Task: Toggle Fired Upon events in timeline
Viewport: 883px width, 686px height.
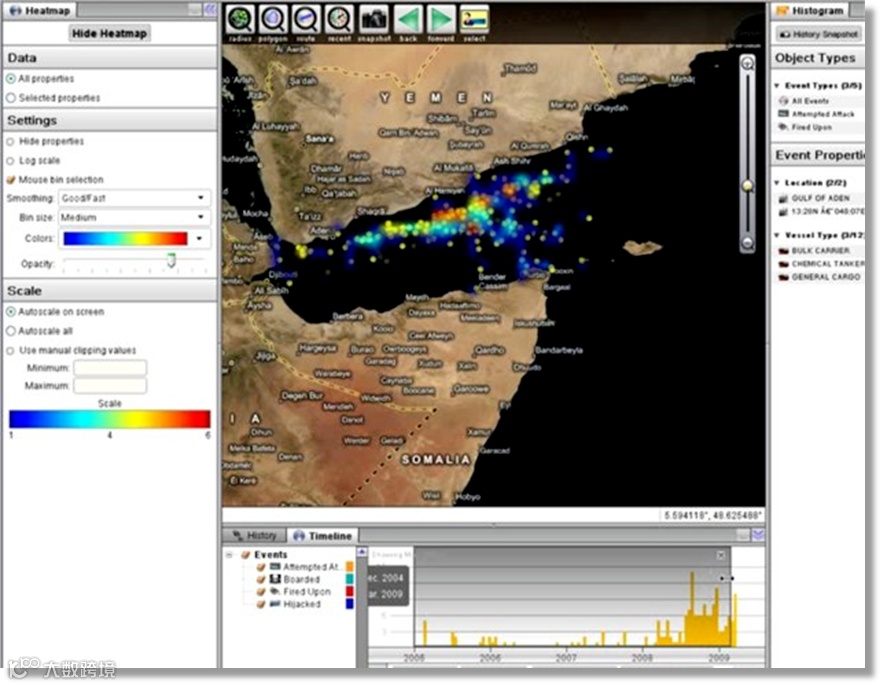Action: (261, 592)
